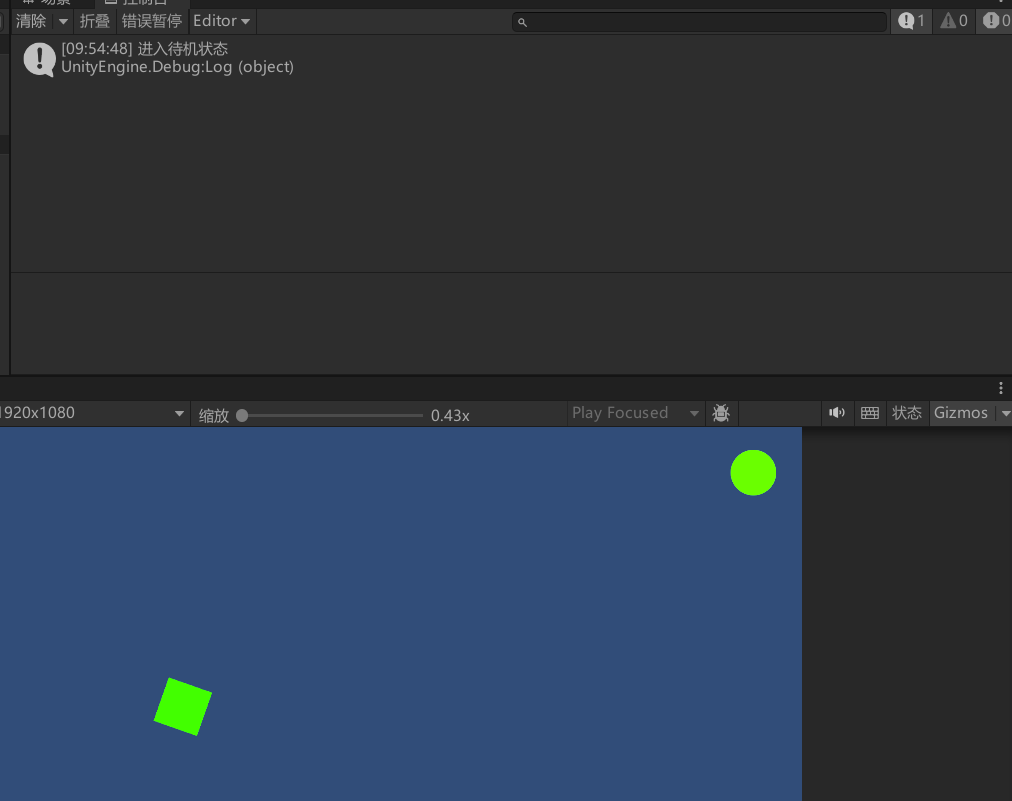Image resolution: width=1012 pixels, height=801 pixels.
Task: Click the frame debugger bug icon
Action: pos(721,413)
